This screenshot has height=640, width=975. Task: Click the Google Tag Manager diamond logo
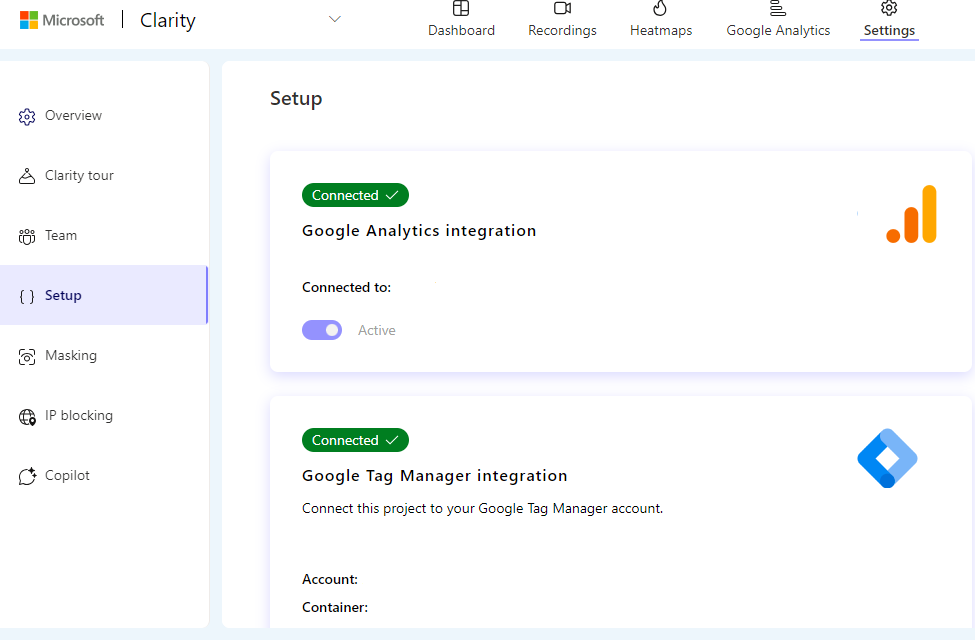tap(887, 458)
